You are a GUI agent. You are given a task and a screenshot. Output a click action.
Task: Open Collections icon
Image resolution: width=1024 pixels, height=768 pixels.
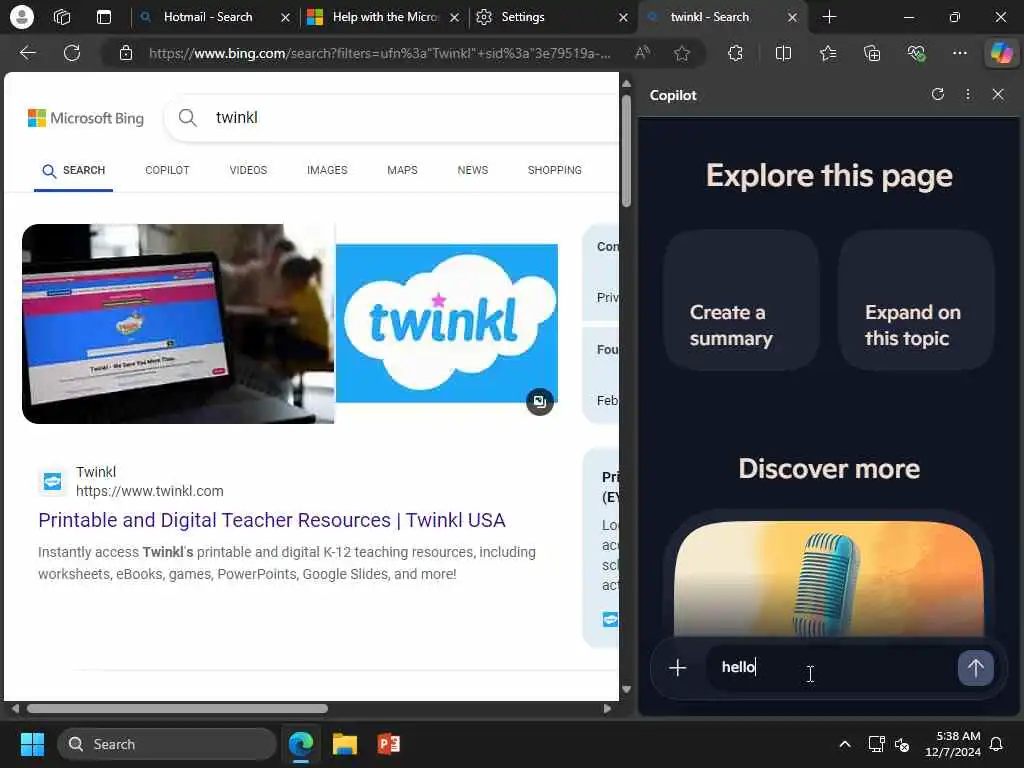click(872, 53)
